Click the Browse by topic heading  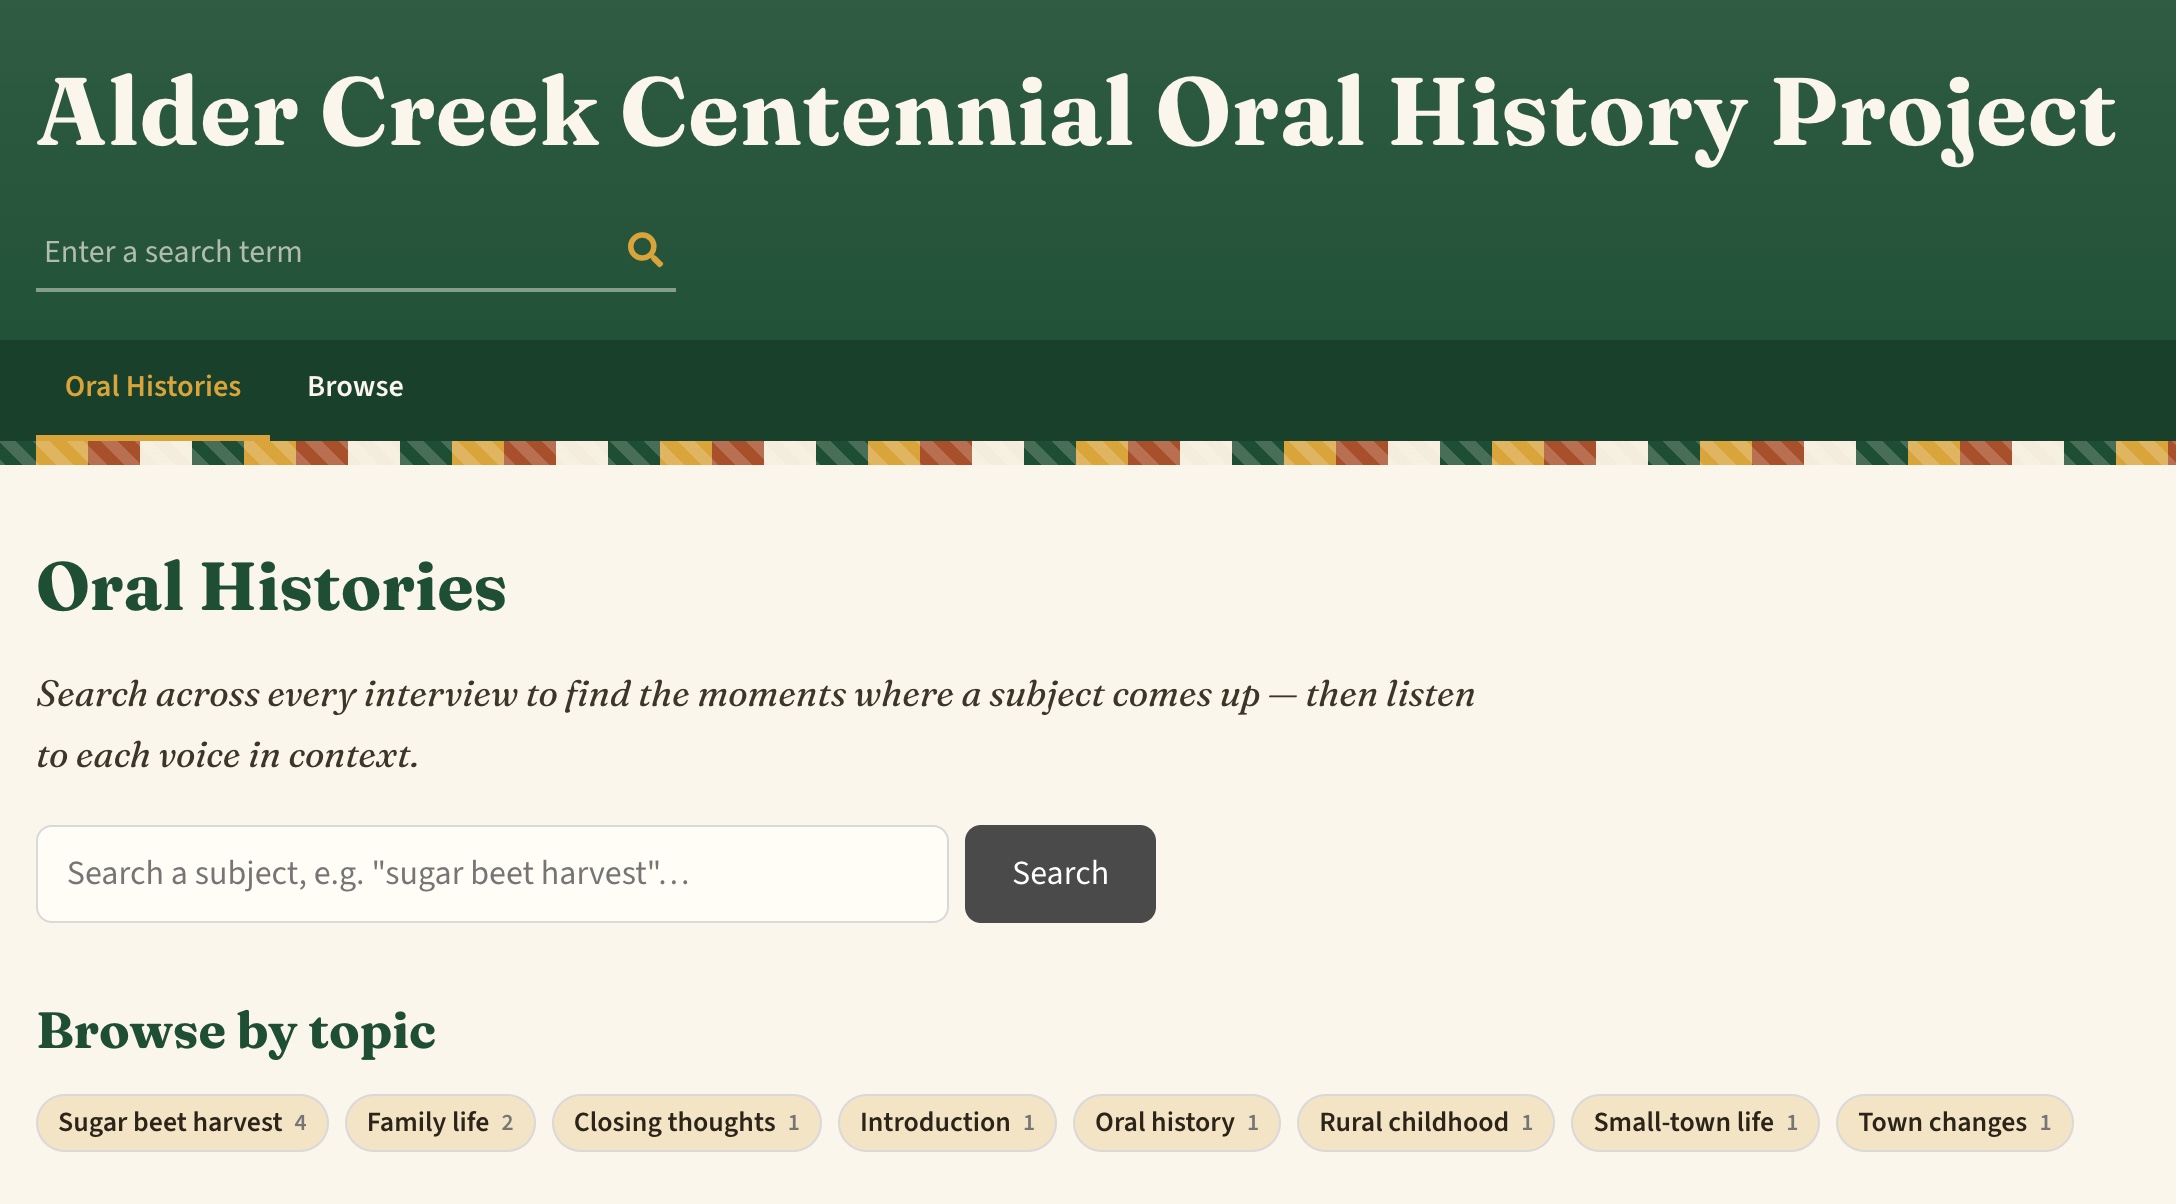236,1031
